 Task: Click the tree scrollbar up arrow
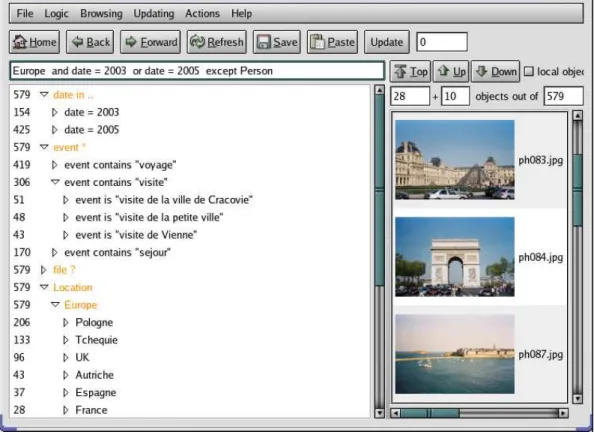click(379, 90)
